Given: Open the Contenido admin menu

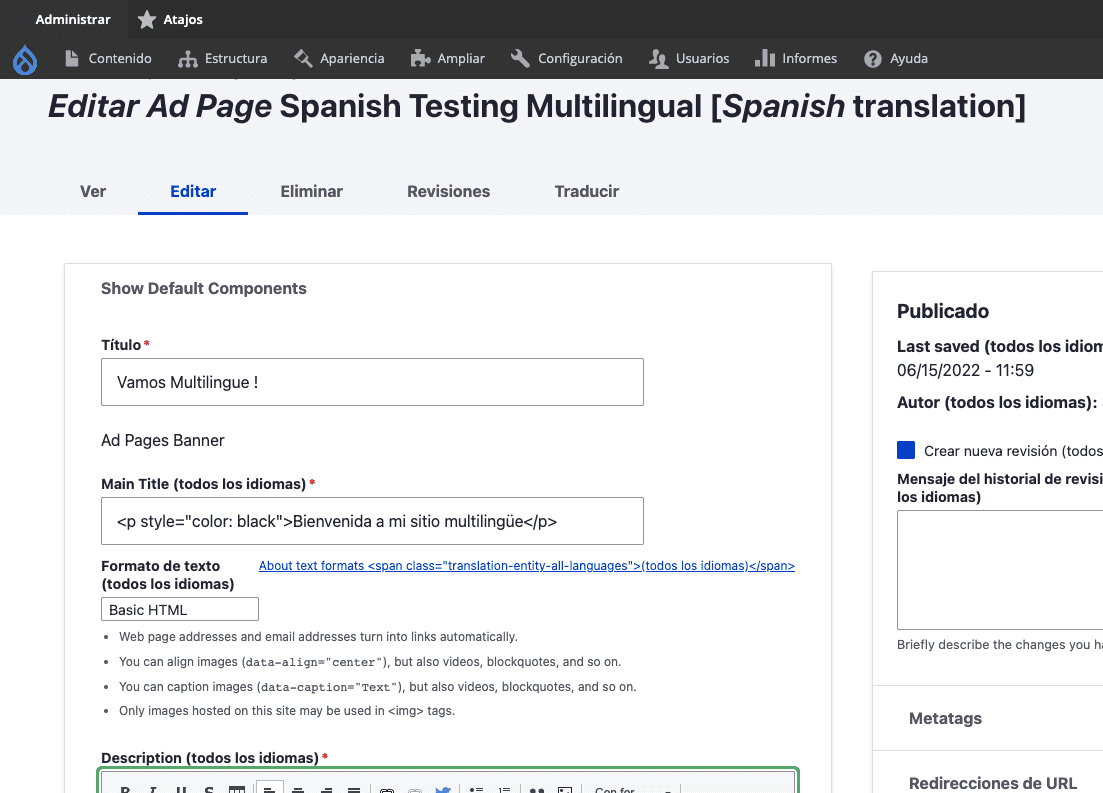Looking at the screenshot, I should [108, 59].
